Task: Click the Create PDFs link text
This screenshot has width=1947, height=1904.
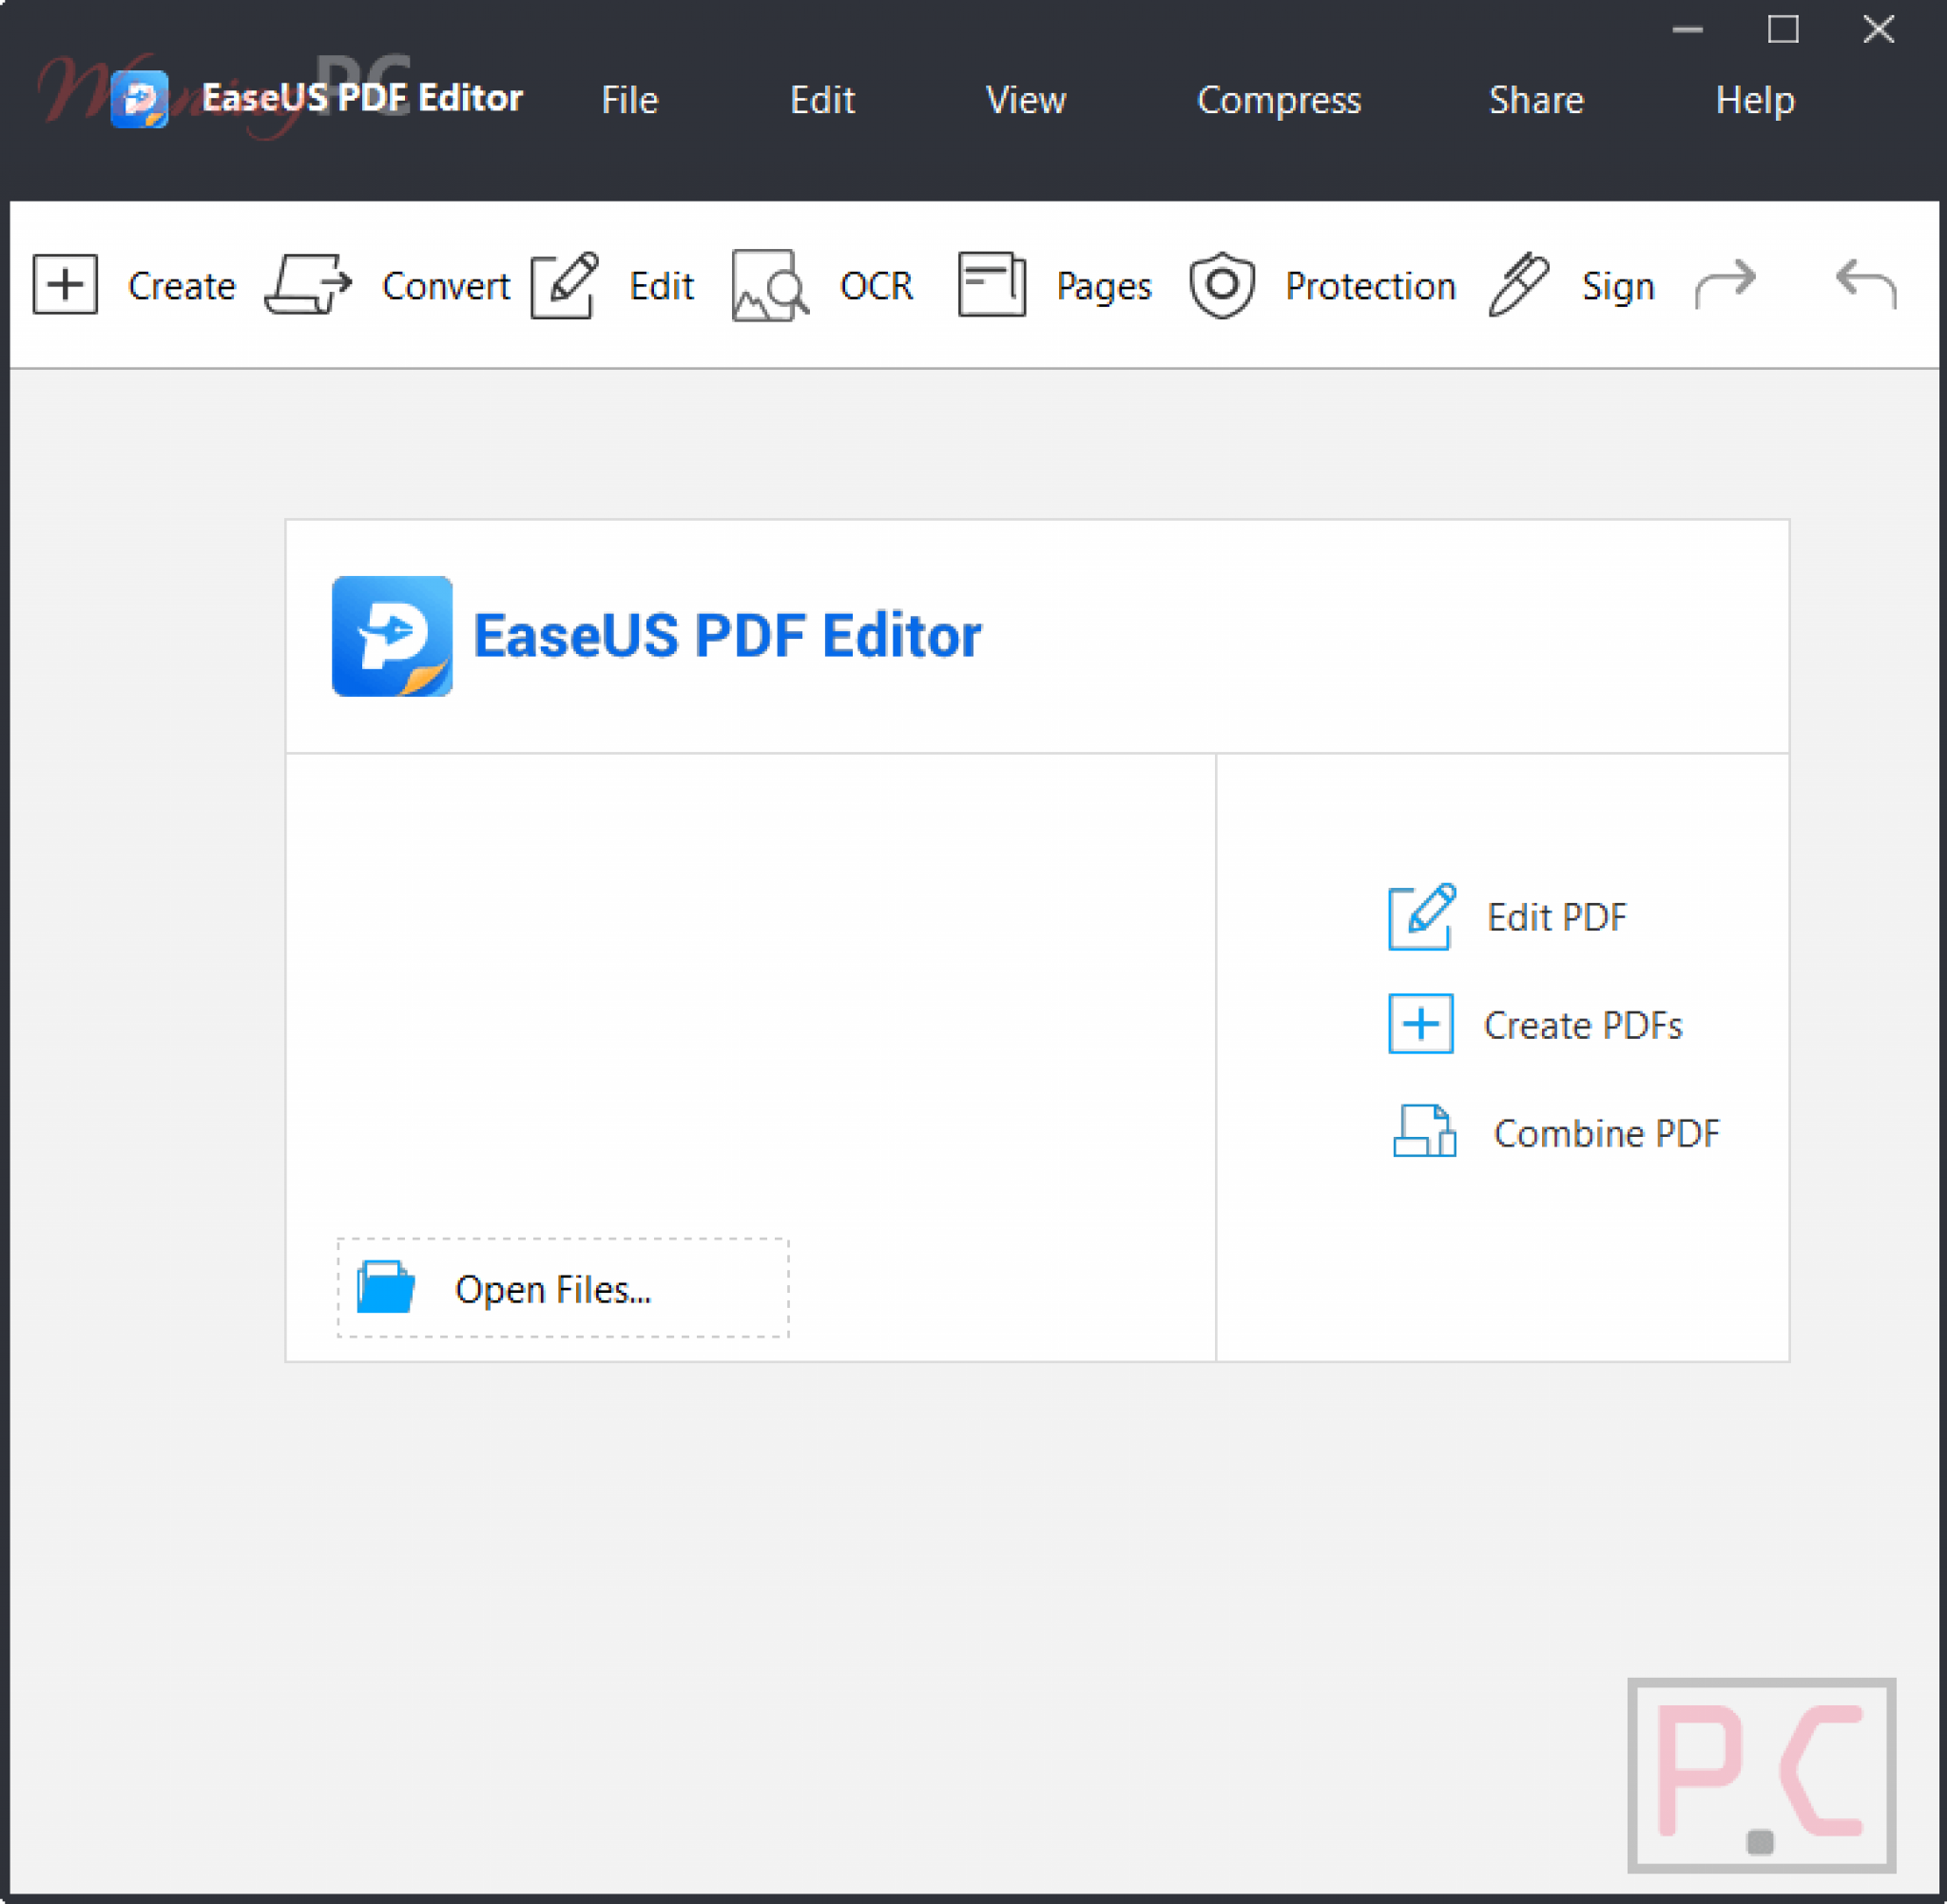Action: pos(1583,1025)
